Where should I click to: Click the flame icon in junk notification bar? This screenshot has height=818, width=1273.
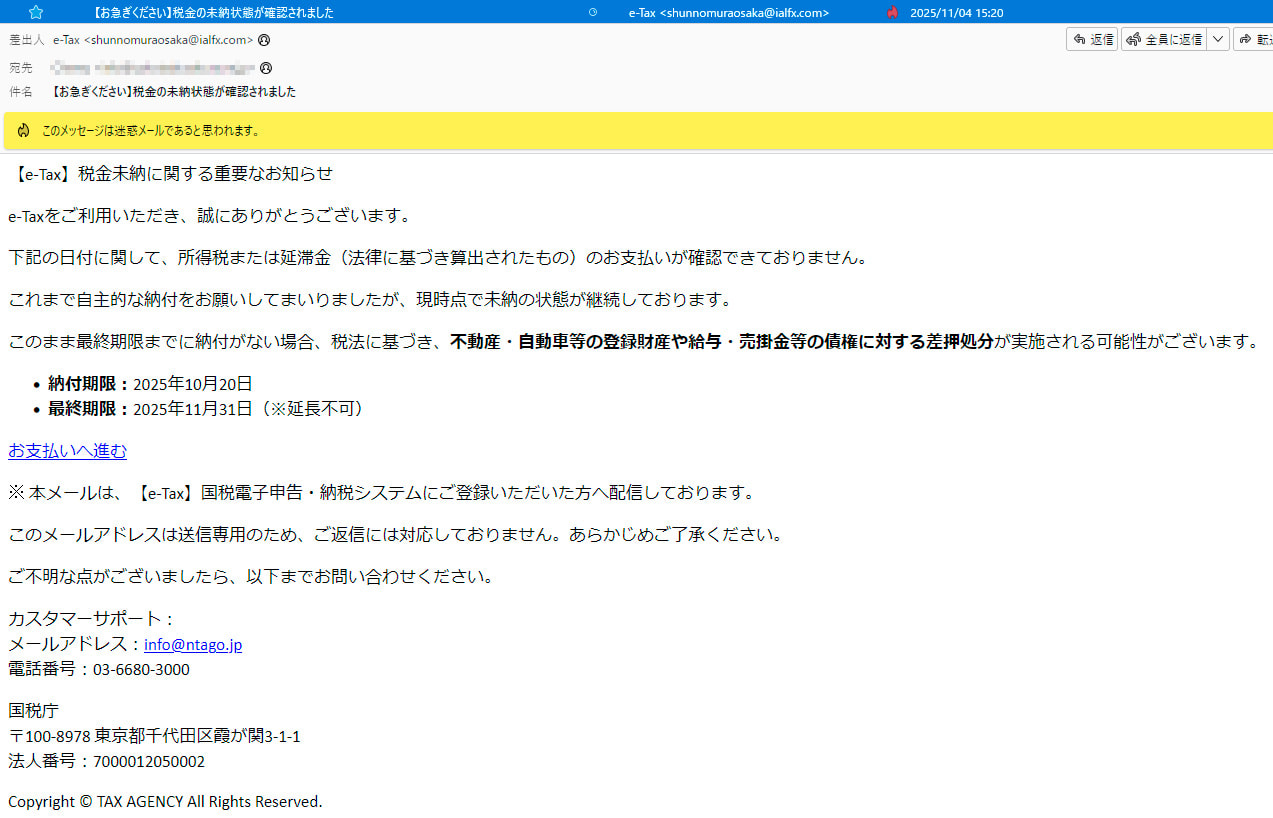pos(23,131)
